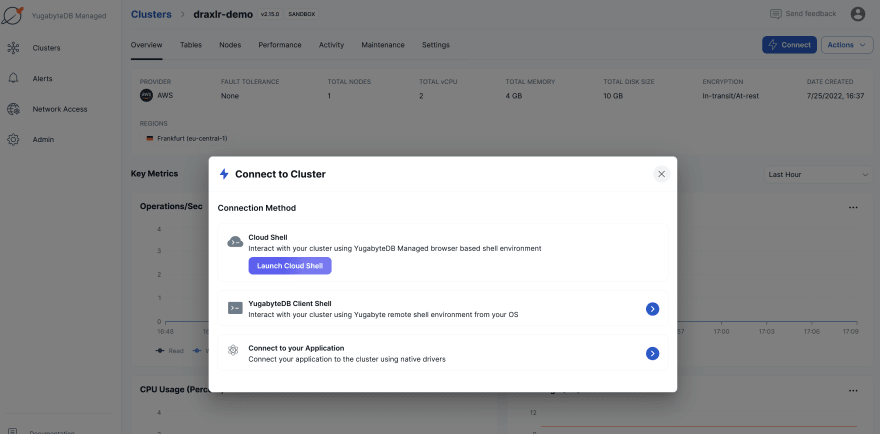Open the Clusters sidebar icon

coord(13,48)
